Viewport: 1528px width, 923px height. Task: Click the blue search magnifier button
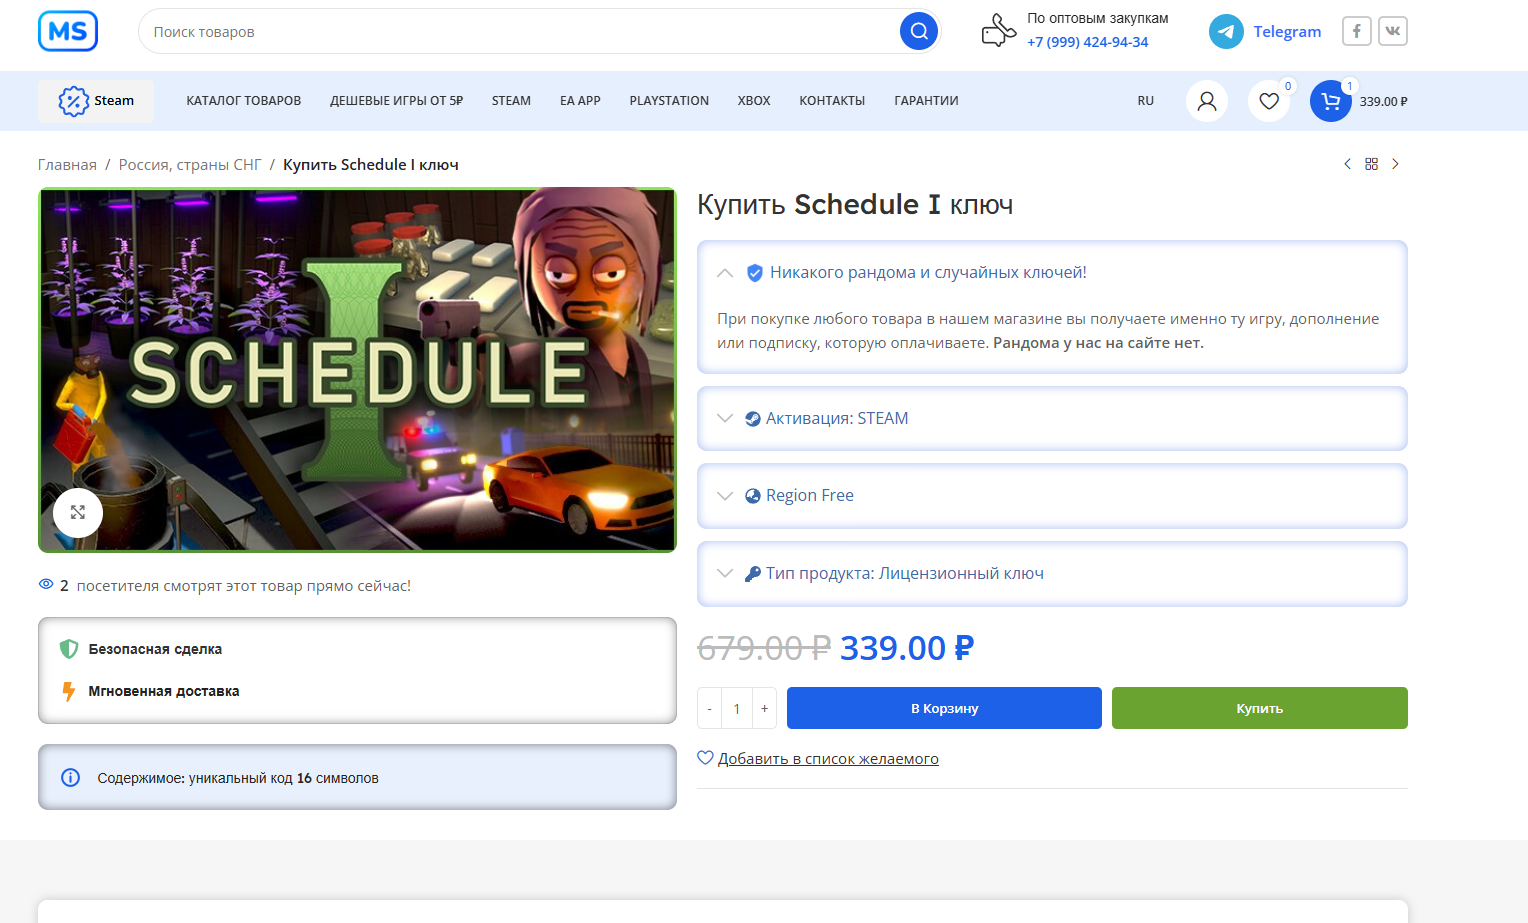tap(918, 31)
